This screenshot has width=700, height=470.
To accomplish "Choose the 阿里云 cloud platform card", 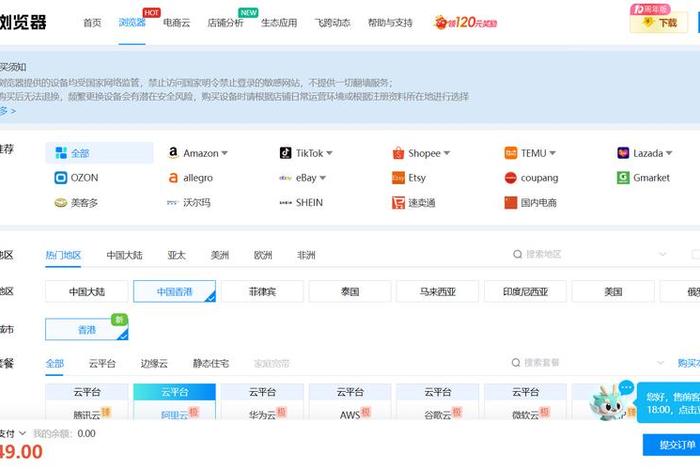I will 175,402.
